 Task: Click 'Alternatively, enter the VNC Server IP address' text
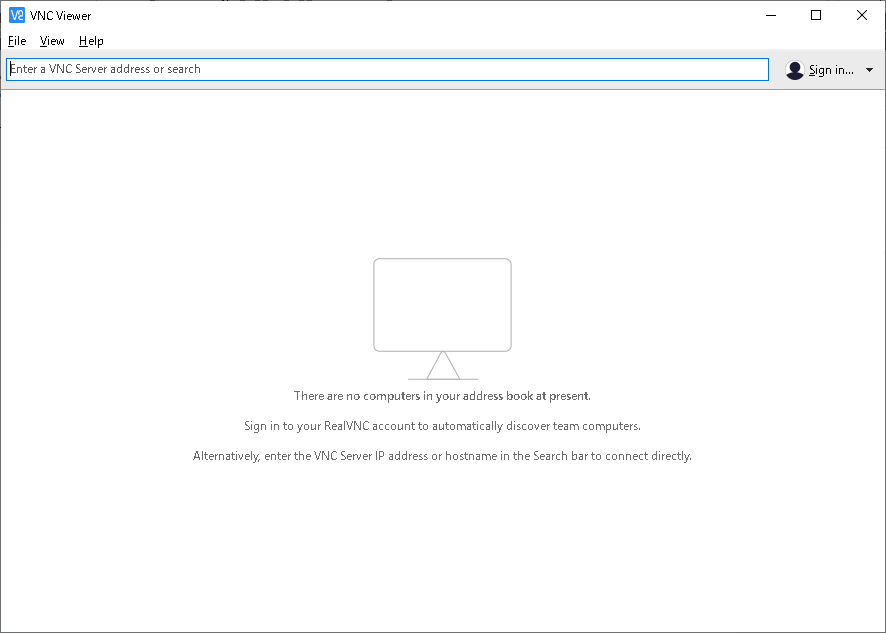coord(442,456)
